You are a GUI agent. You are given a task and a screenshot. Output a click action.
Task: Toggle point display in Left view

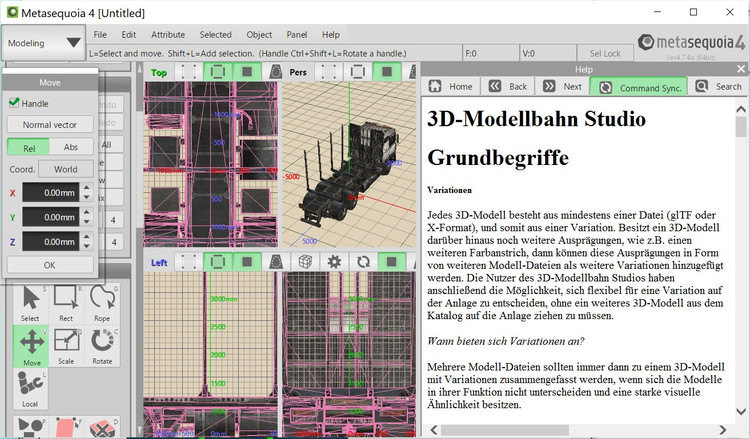188,262
